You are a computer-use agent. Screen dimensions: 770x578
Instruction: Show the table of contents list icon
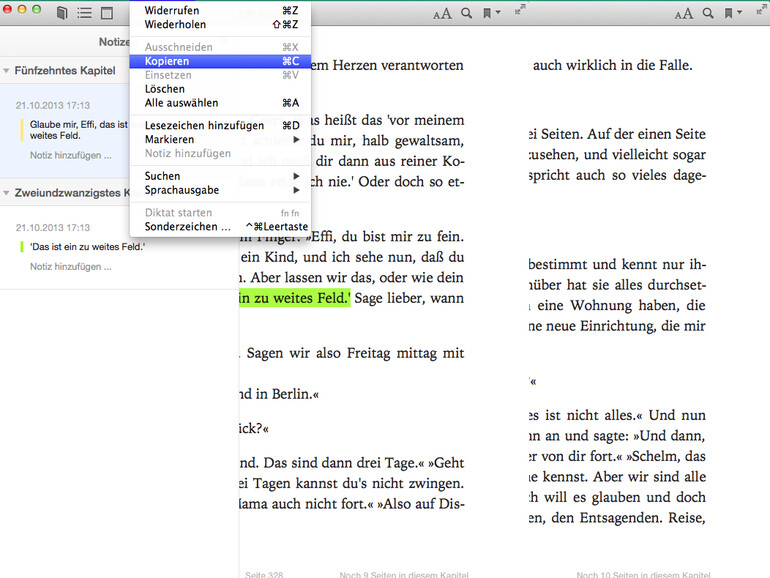coord(84,13)
